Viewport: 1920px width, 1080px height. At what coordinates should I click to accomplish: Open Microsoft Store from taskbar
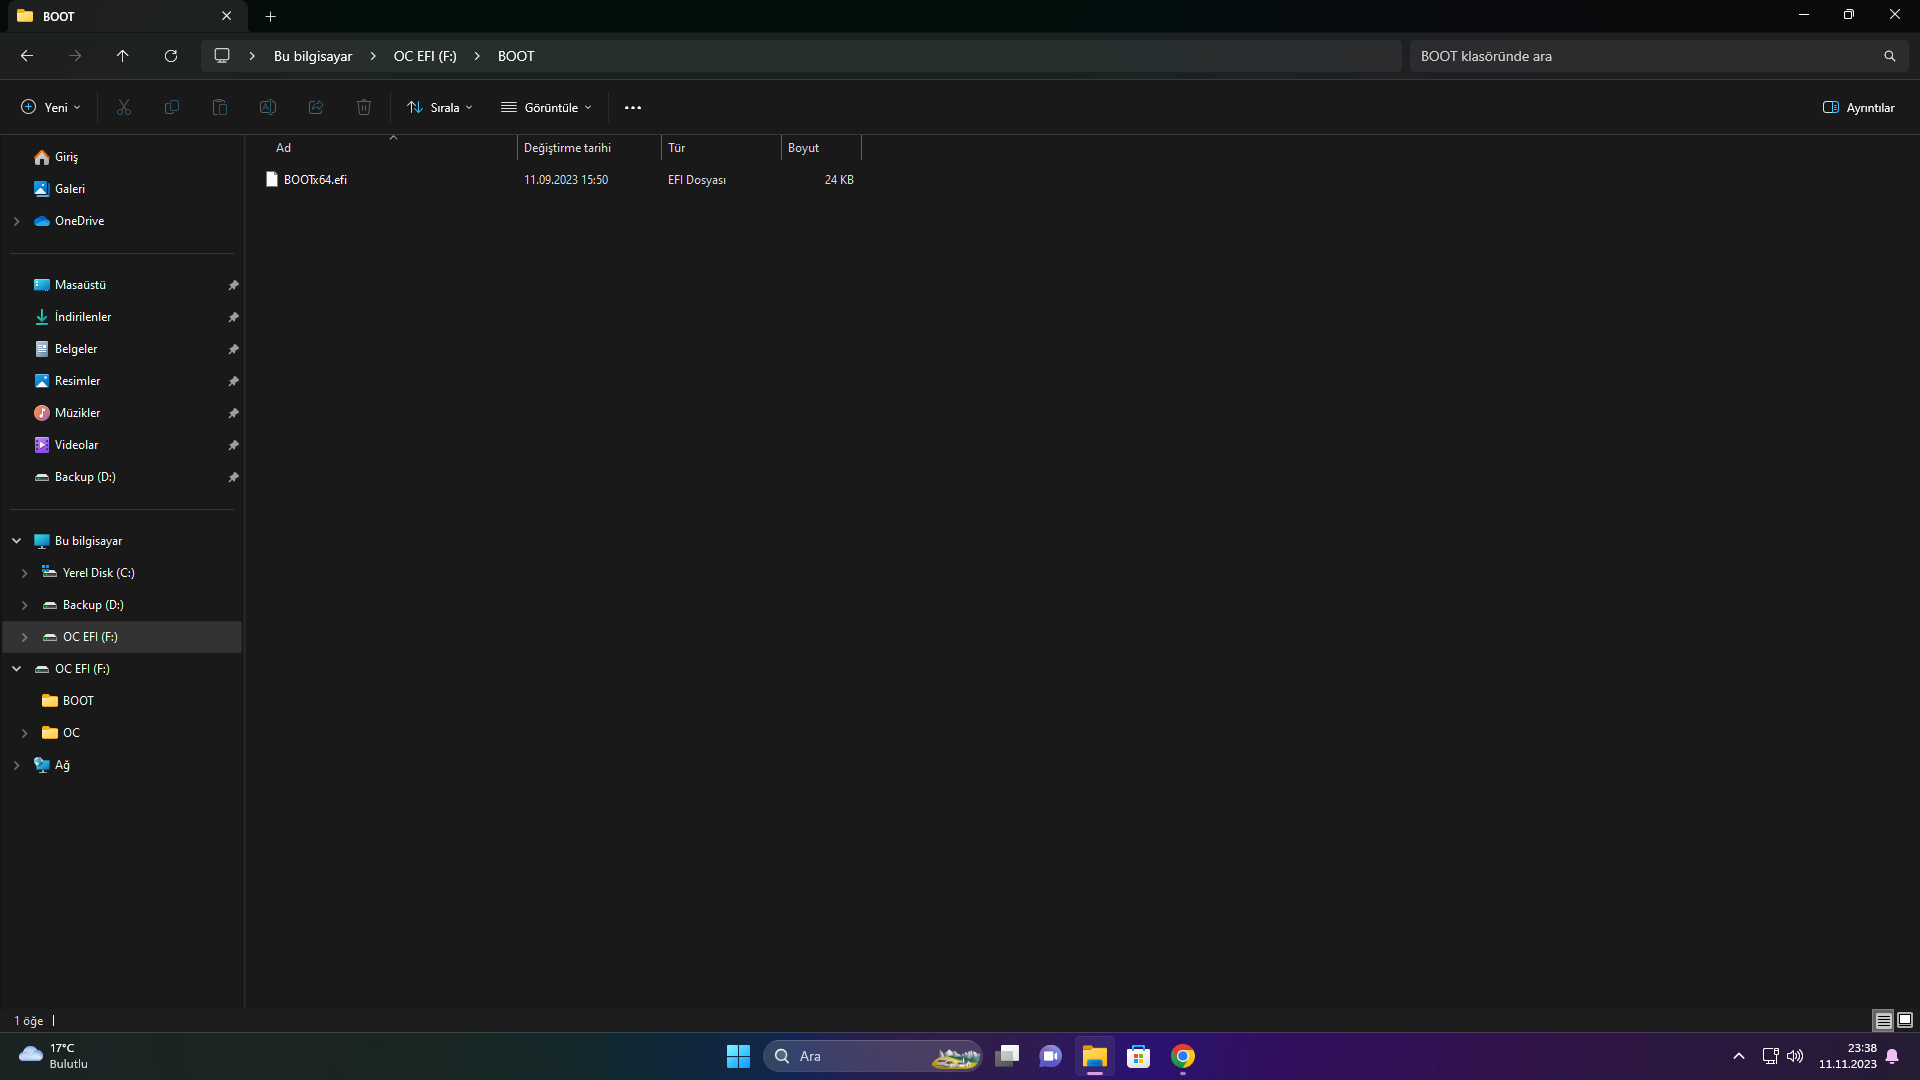tap(1138, 1056)
